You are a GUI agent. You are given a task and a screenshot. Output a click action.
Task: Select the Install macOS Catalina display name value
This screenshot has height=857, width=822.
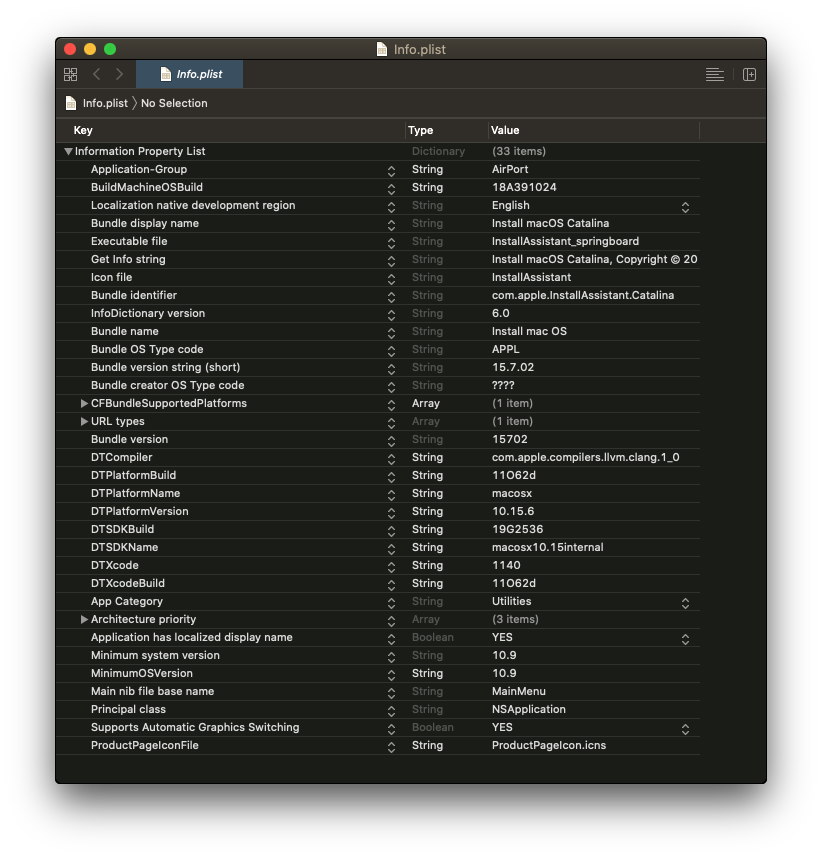(550, 224)
